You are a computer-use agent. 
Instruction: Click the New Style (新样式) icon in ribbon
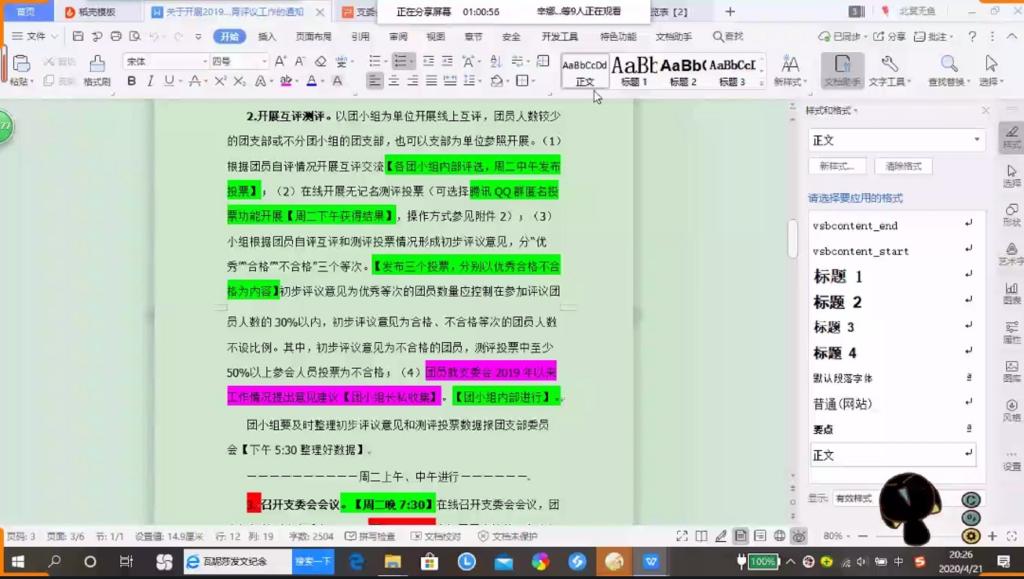tap(788, 66)
